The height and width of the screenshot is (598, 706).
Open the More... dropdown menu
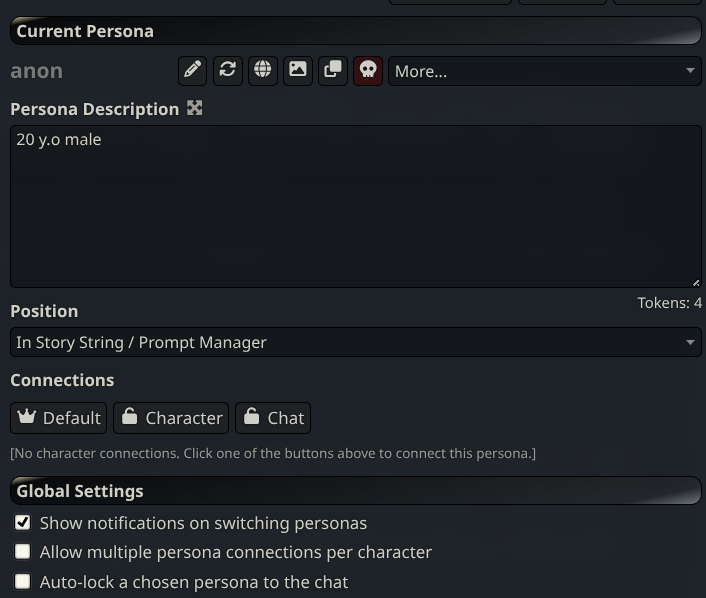pos(544,71)
